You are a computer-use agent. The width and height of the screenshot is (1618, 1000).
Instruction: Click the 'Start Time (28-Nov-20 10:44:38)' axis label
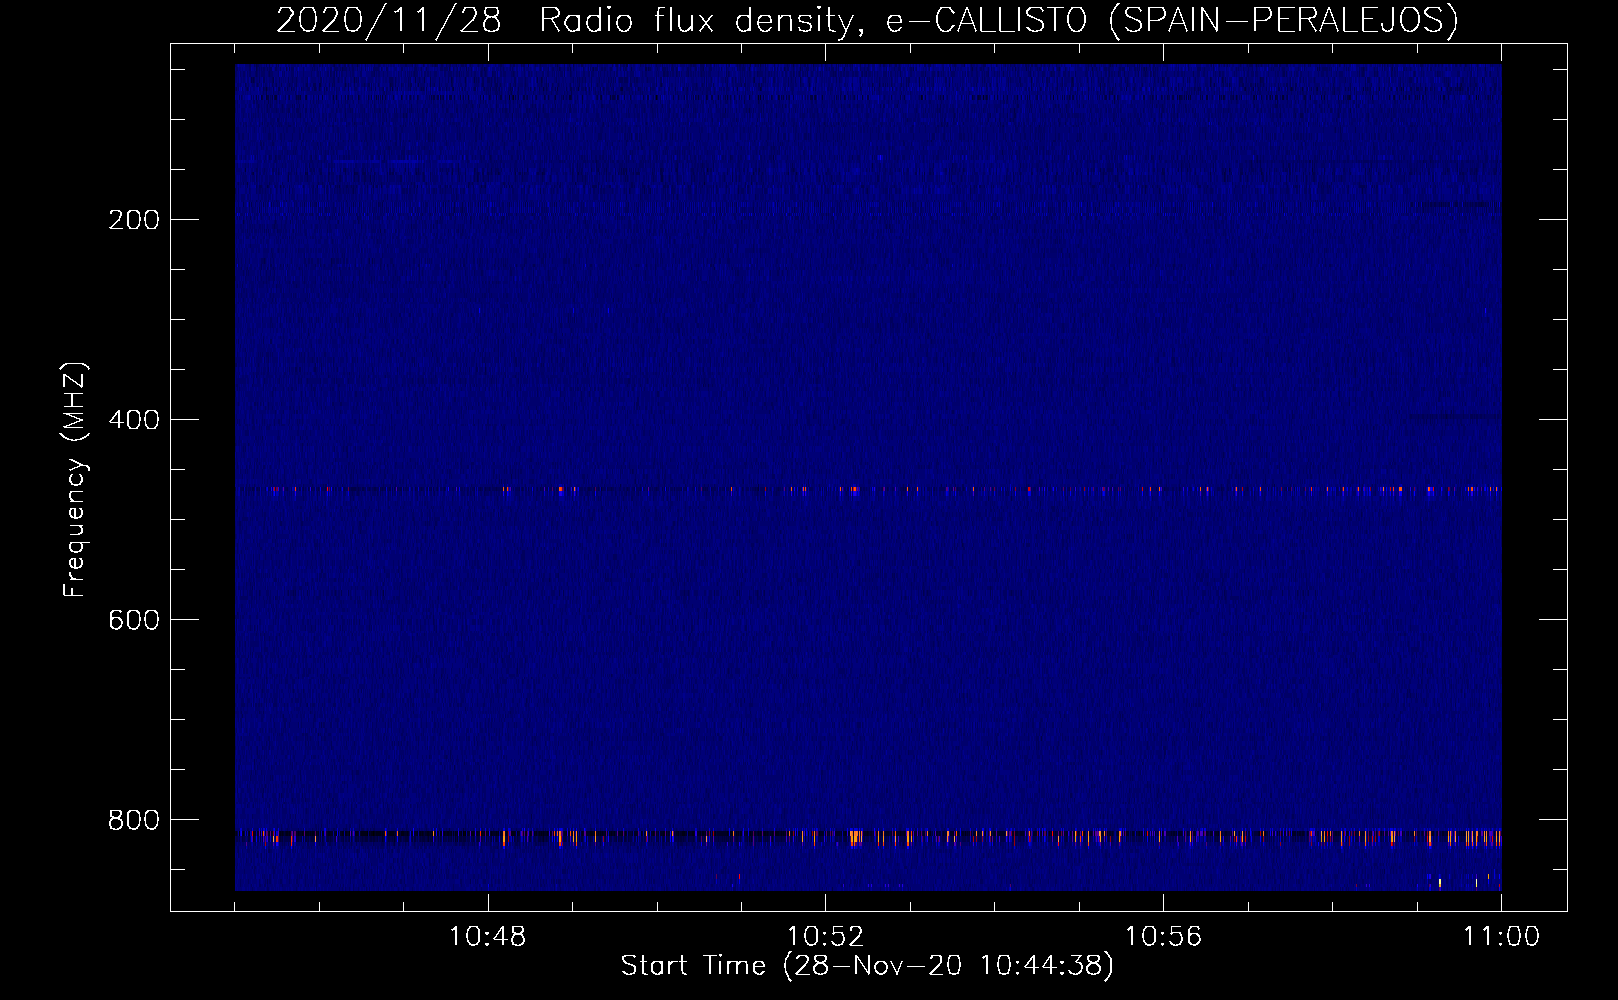867,966
